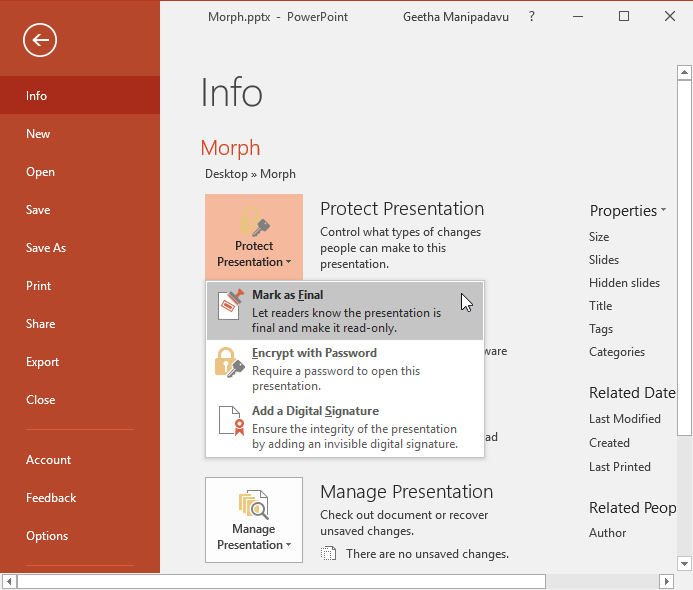Open the Save As tab
The height and width of the screenshot is (590, 693).
(x=46, y=248)
